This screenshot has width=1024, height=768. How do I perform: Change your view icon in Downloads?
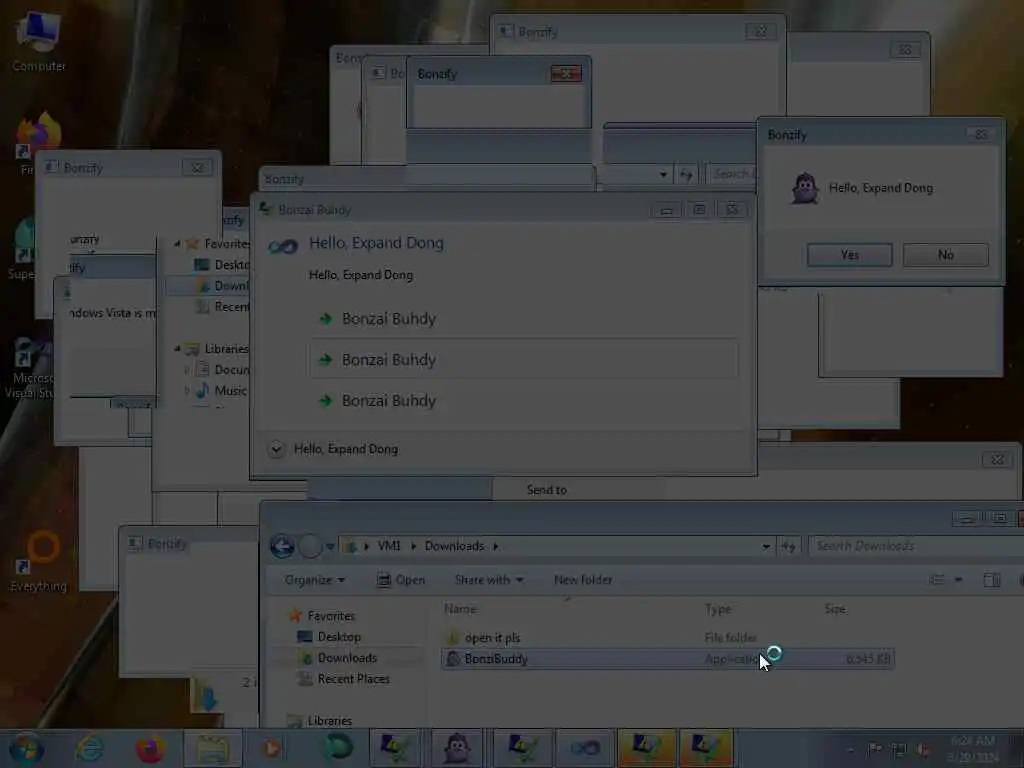936,580
